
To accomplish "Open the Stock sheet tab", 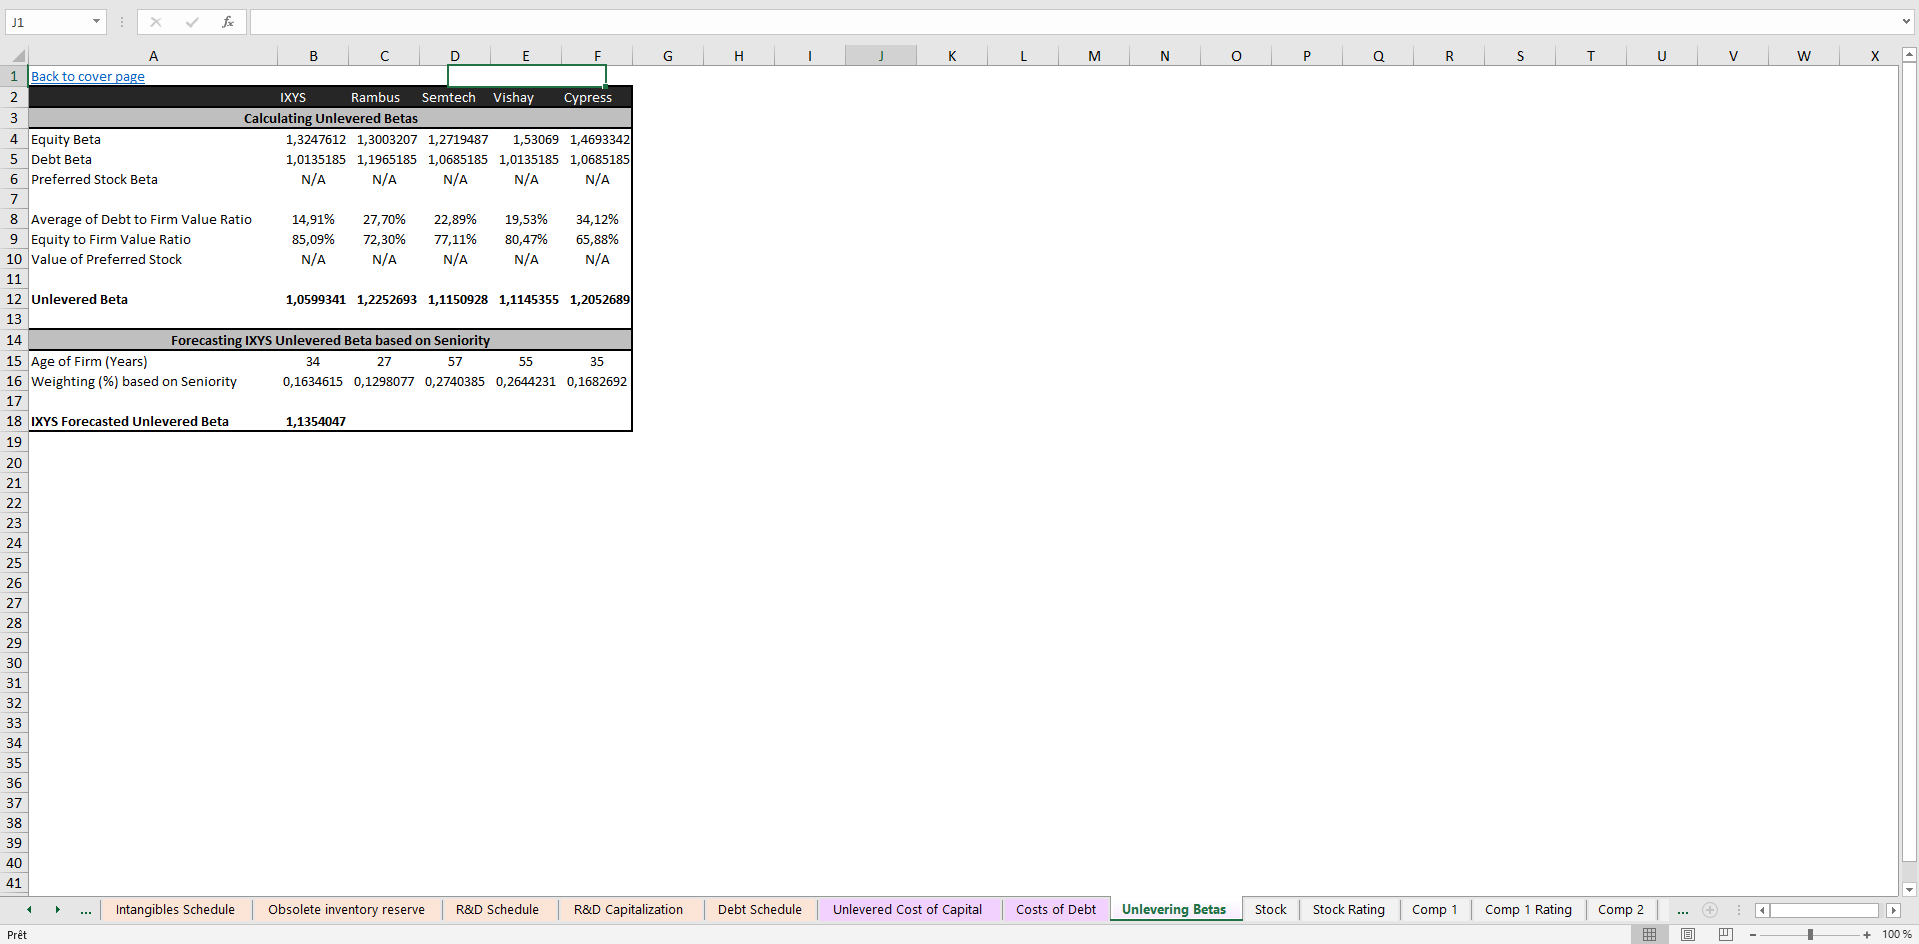I will click(1271, 910).
